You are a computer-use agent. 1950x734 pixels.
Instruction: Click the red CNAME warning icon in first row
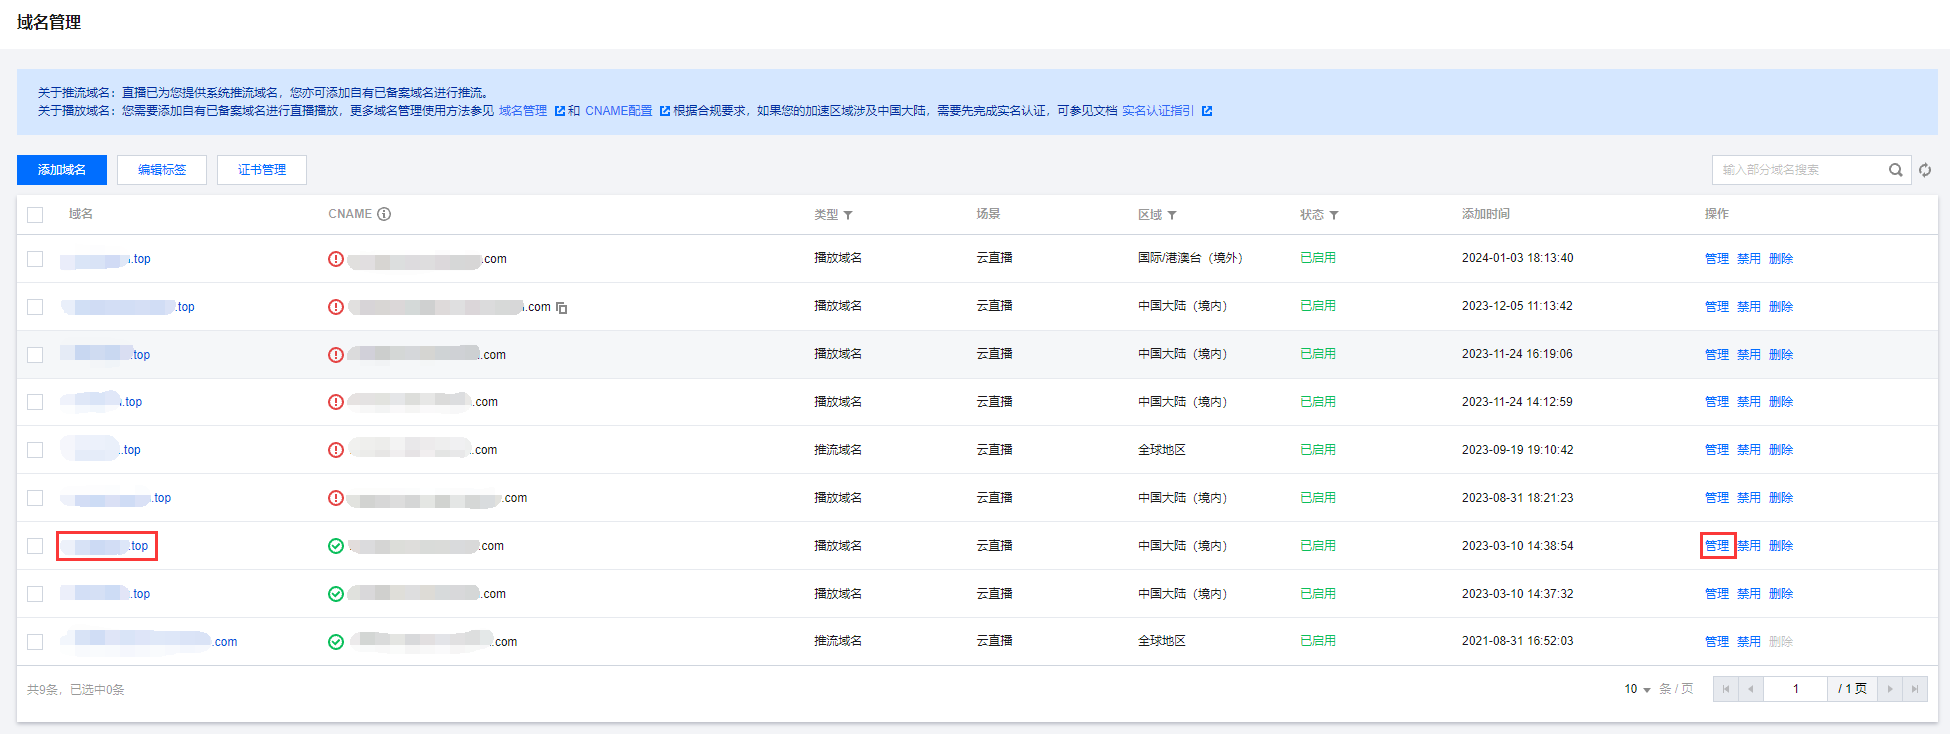pos(336,259)
